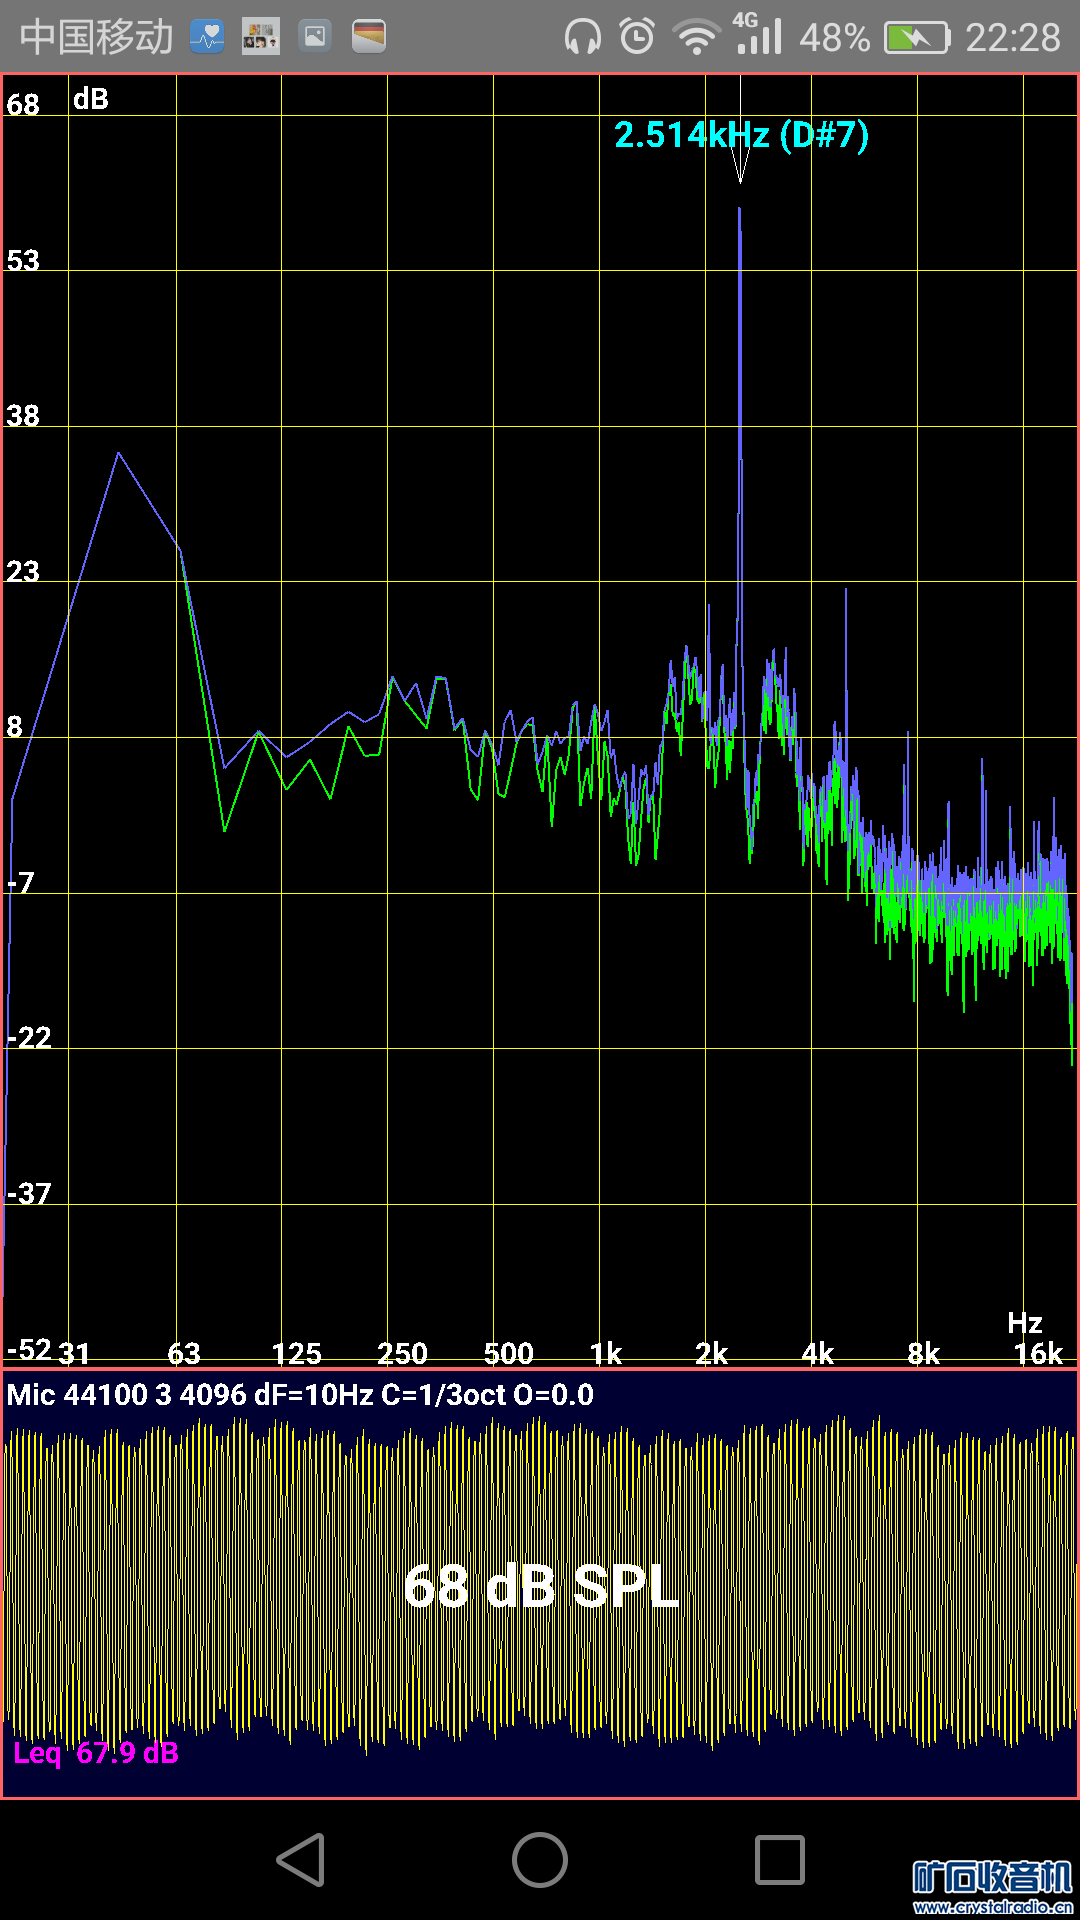This screenshot has height=1920, width=1080.
Task: Tap the 4G signal strength icon
Action: 757,33
